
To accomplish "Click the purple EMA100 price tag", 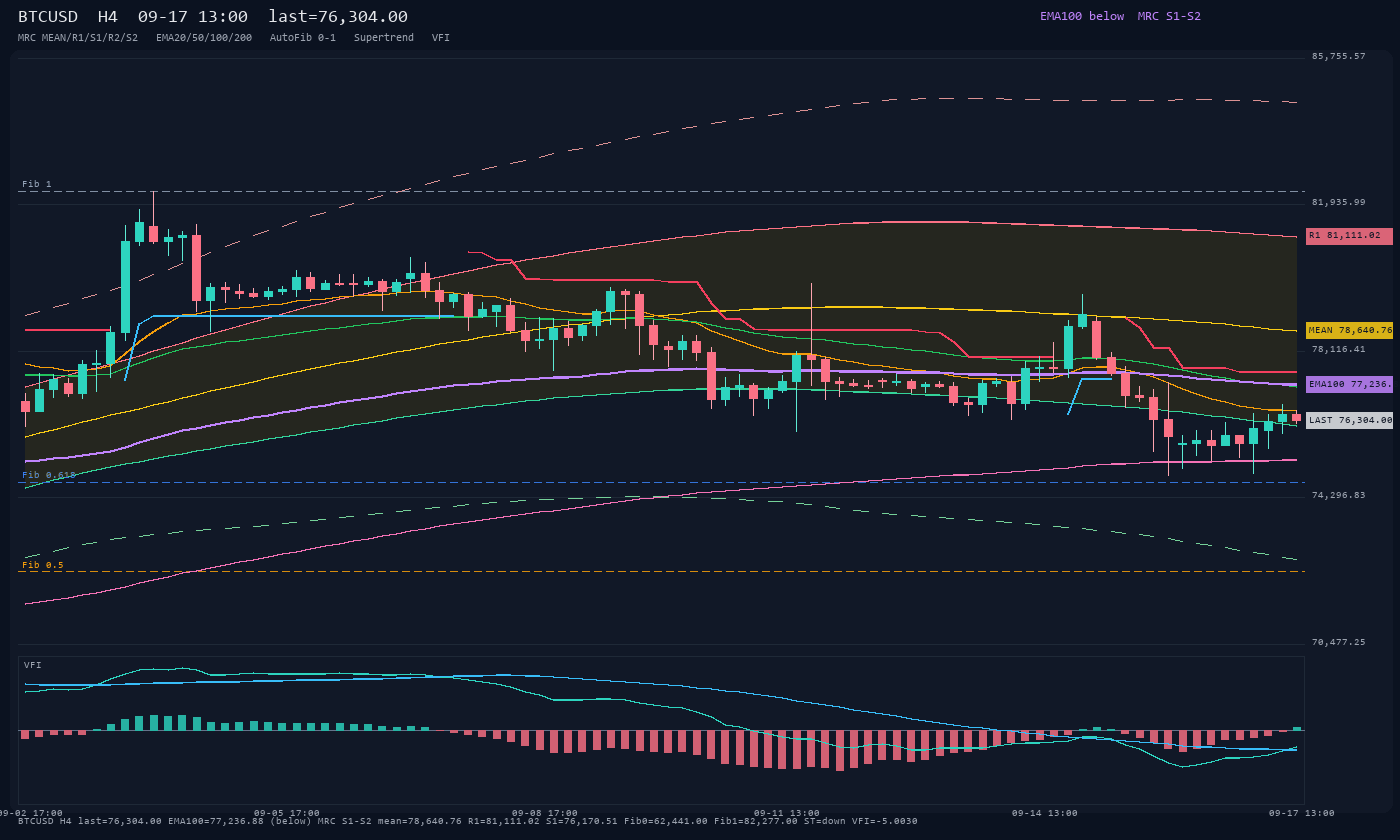I will pos(1349,384).
